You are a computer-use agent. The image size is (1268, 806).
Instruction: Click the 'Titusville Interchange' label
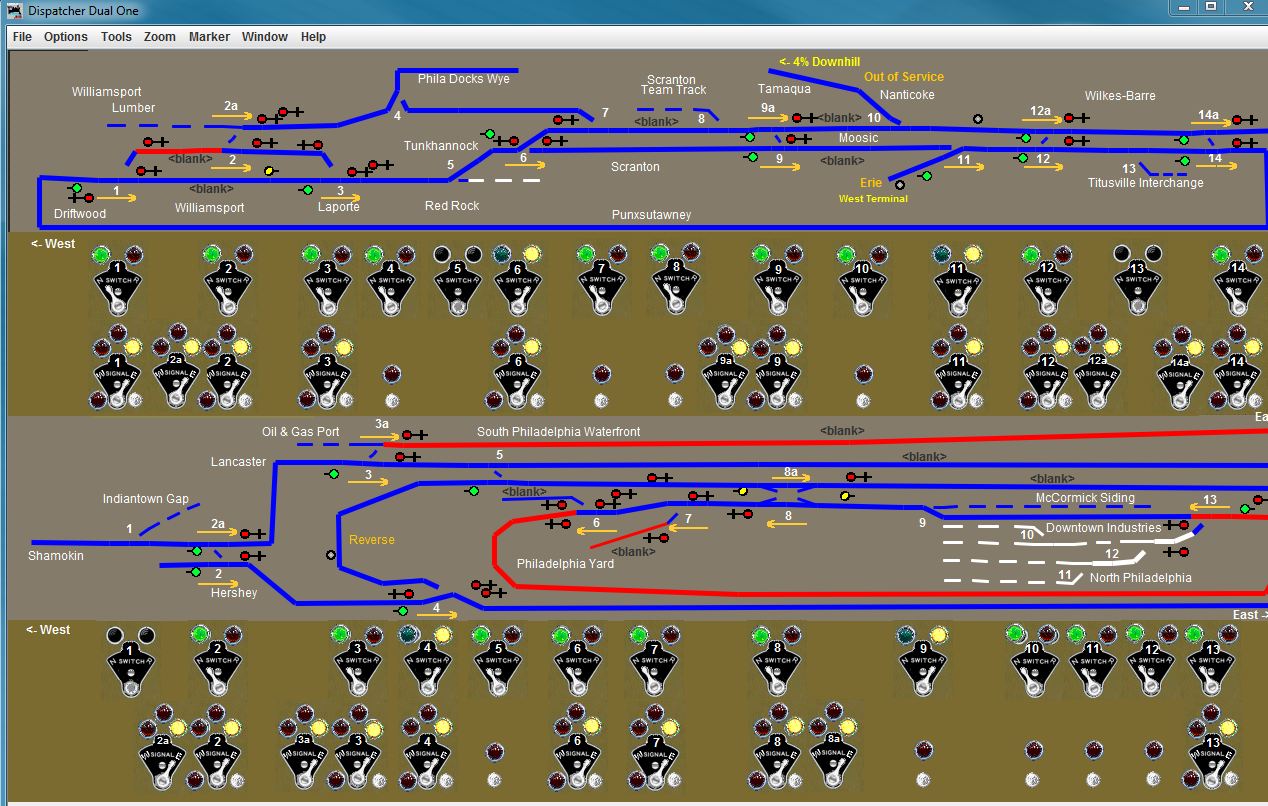click(1146, 183)
